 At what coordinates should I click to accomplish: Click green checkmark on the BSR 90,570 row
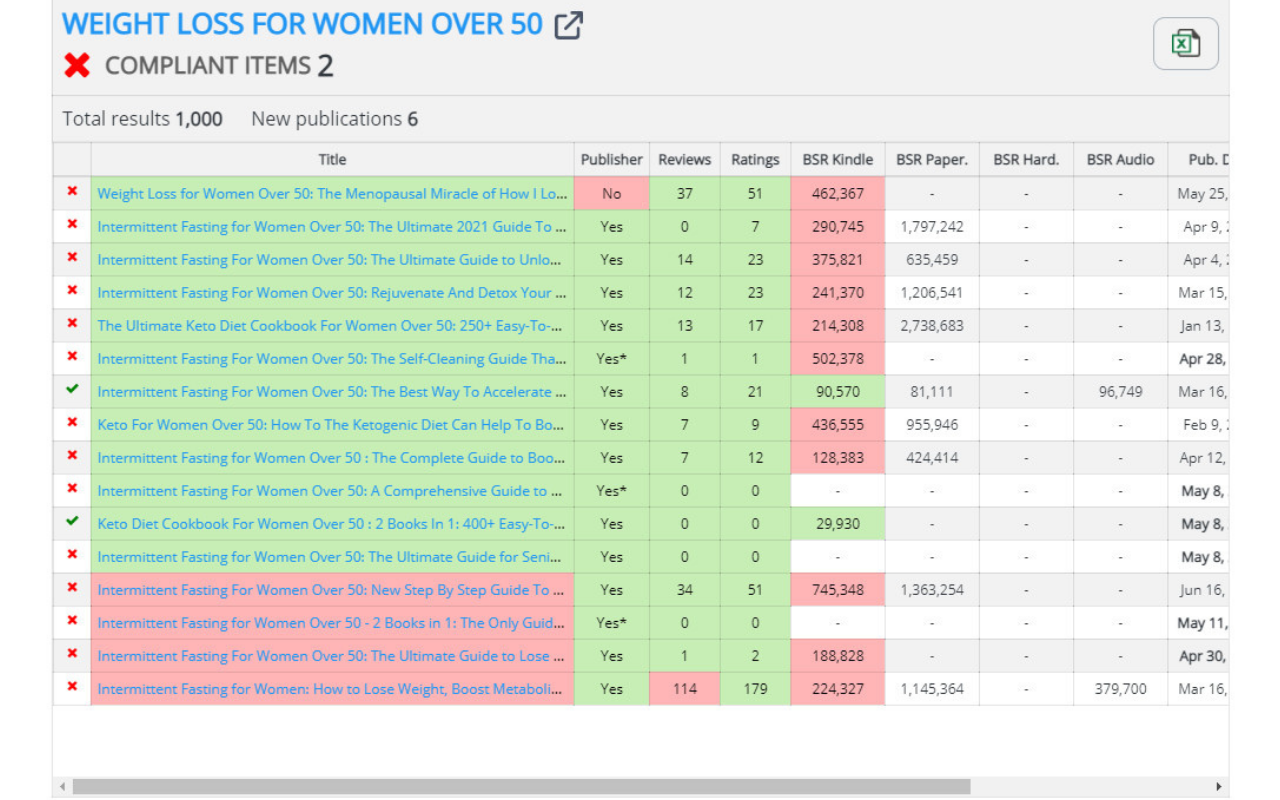tap(72, 390)
